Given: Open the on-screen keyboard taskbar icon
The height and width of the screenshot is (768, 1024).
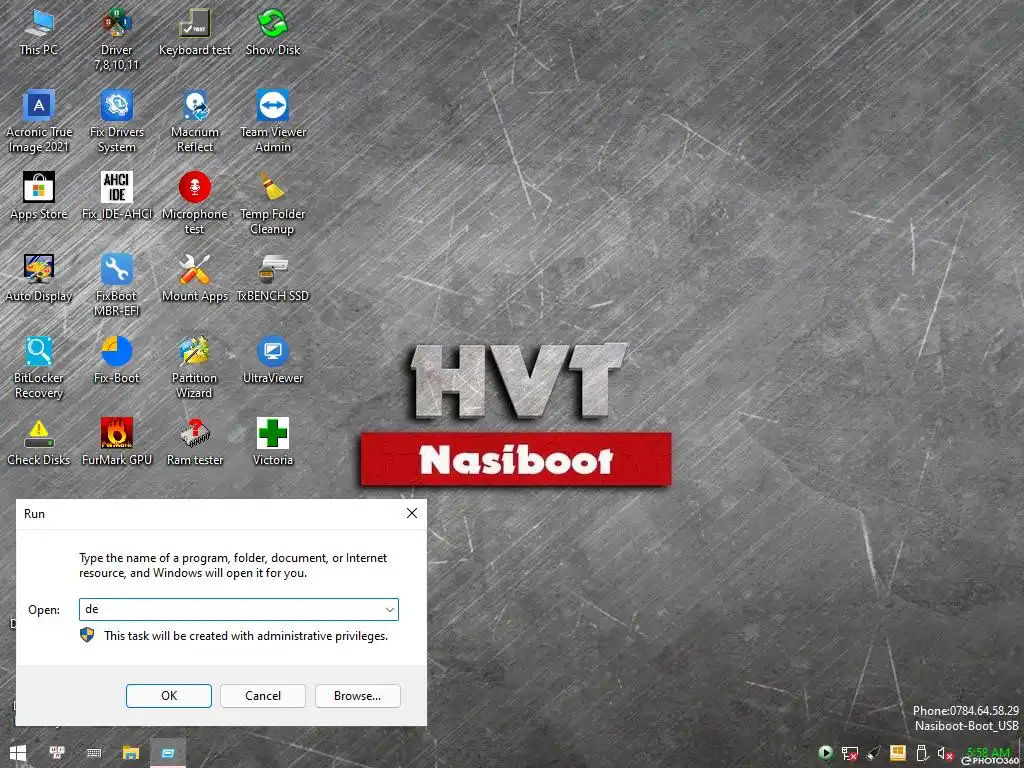Looking at the screenshot, I should pyautogui.click(x=94, y=753).
